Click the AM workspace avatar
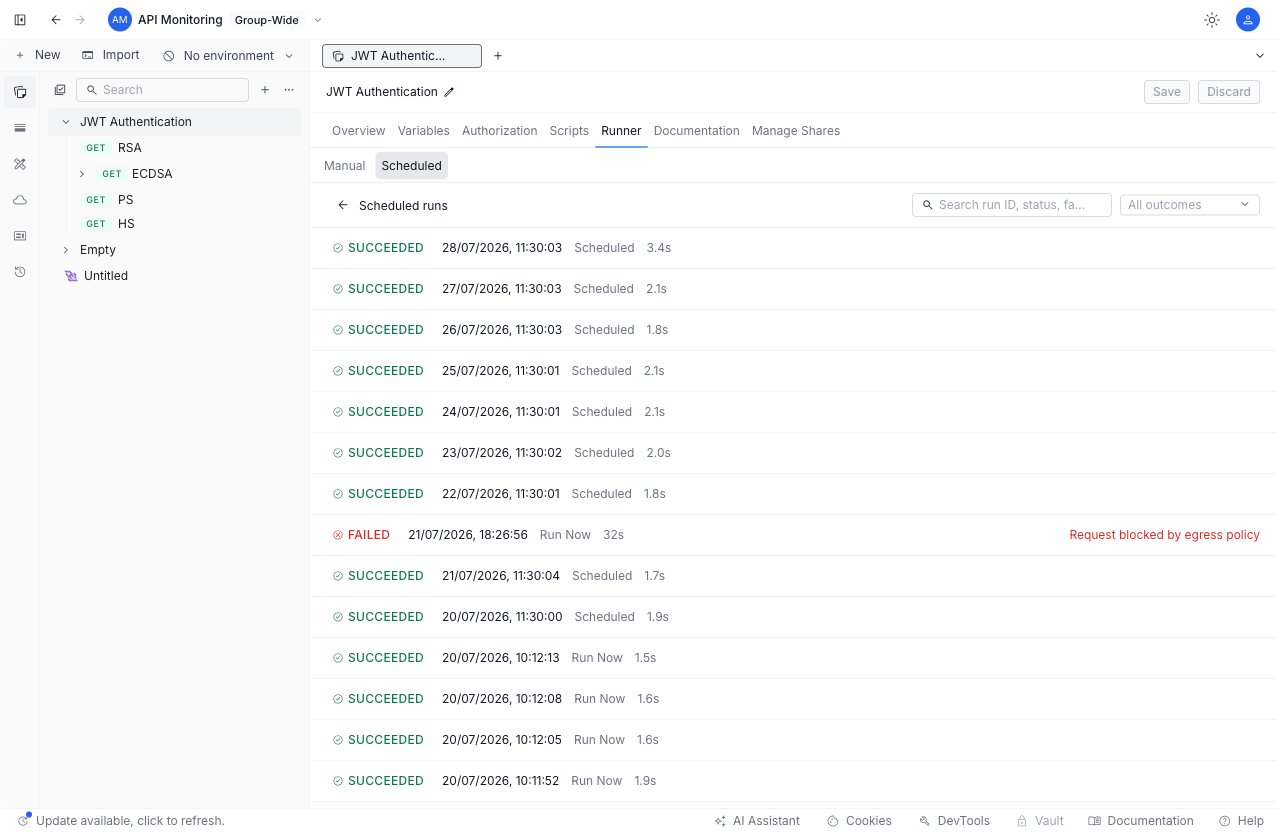The width and height of the screenshot is (1280, 832). (120, 20)
